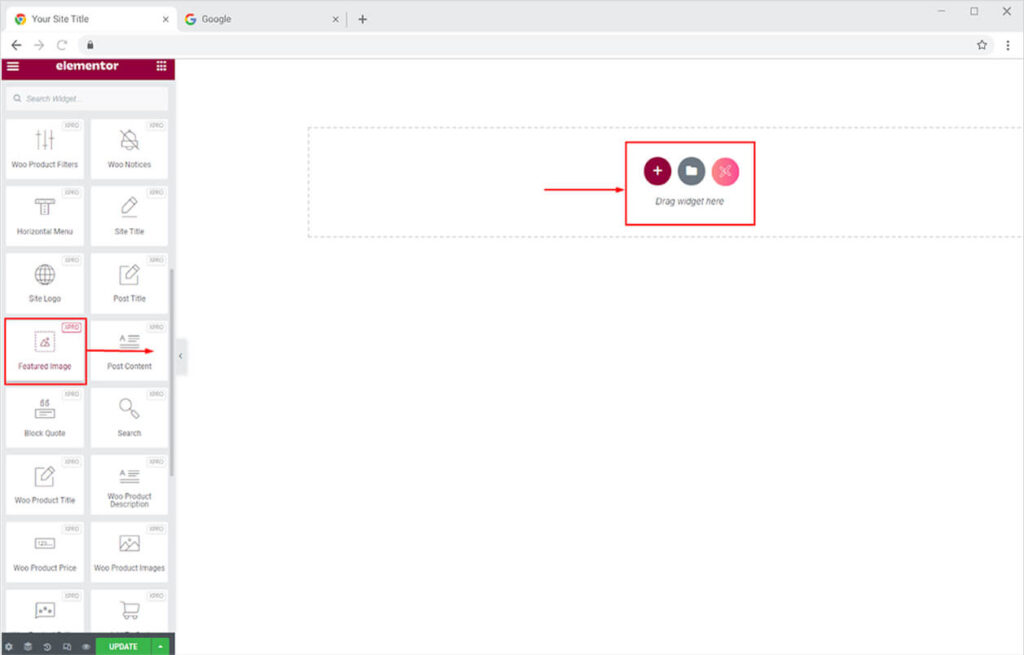The height and width of the screenshot is (655, 1024).
Task: Select the Search widget
Action: click(x=129, y=417)
